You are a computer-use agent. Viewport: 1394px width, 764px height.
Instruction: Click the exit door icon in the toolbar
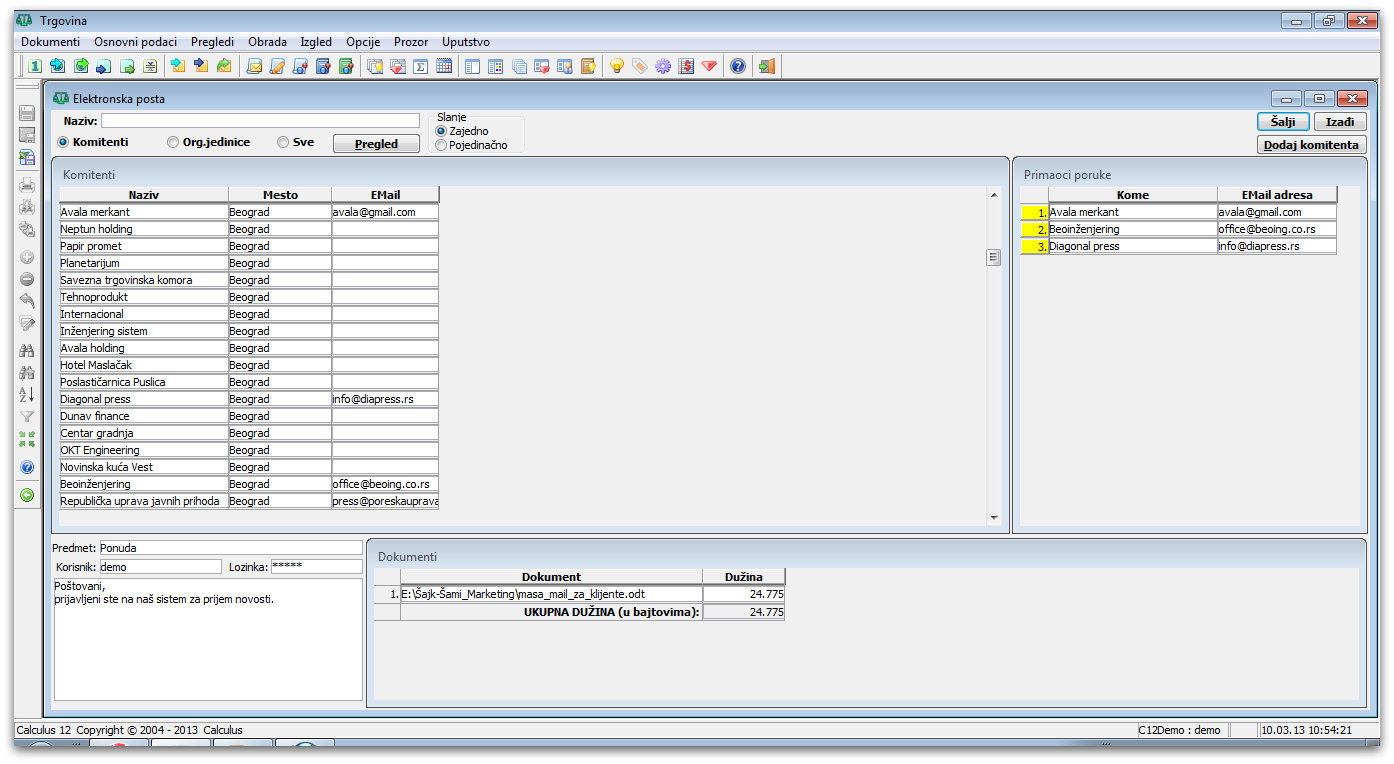[767, 66]
